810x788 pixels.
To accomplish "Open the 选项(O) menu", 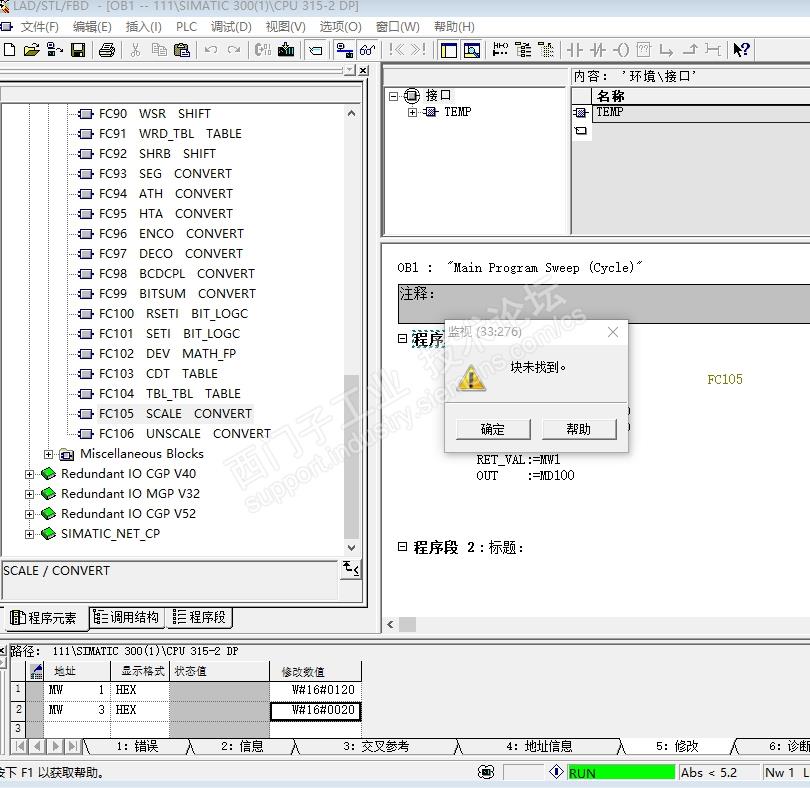I will tap(340, 27).
